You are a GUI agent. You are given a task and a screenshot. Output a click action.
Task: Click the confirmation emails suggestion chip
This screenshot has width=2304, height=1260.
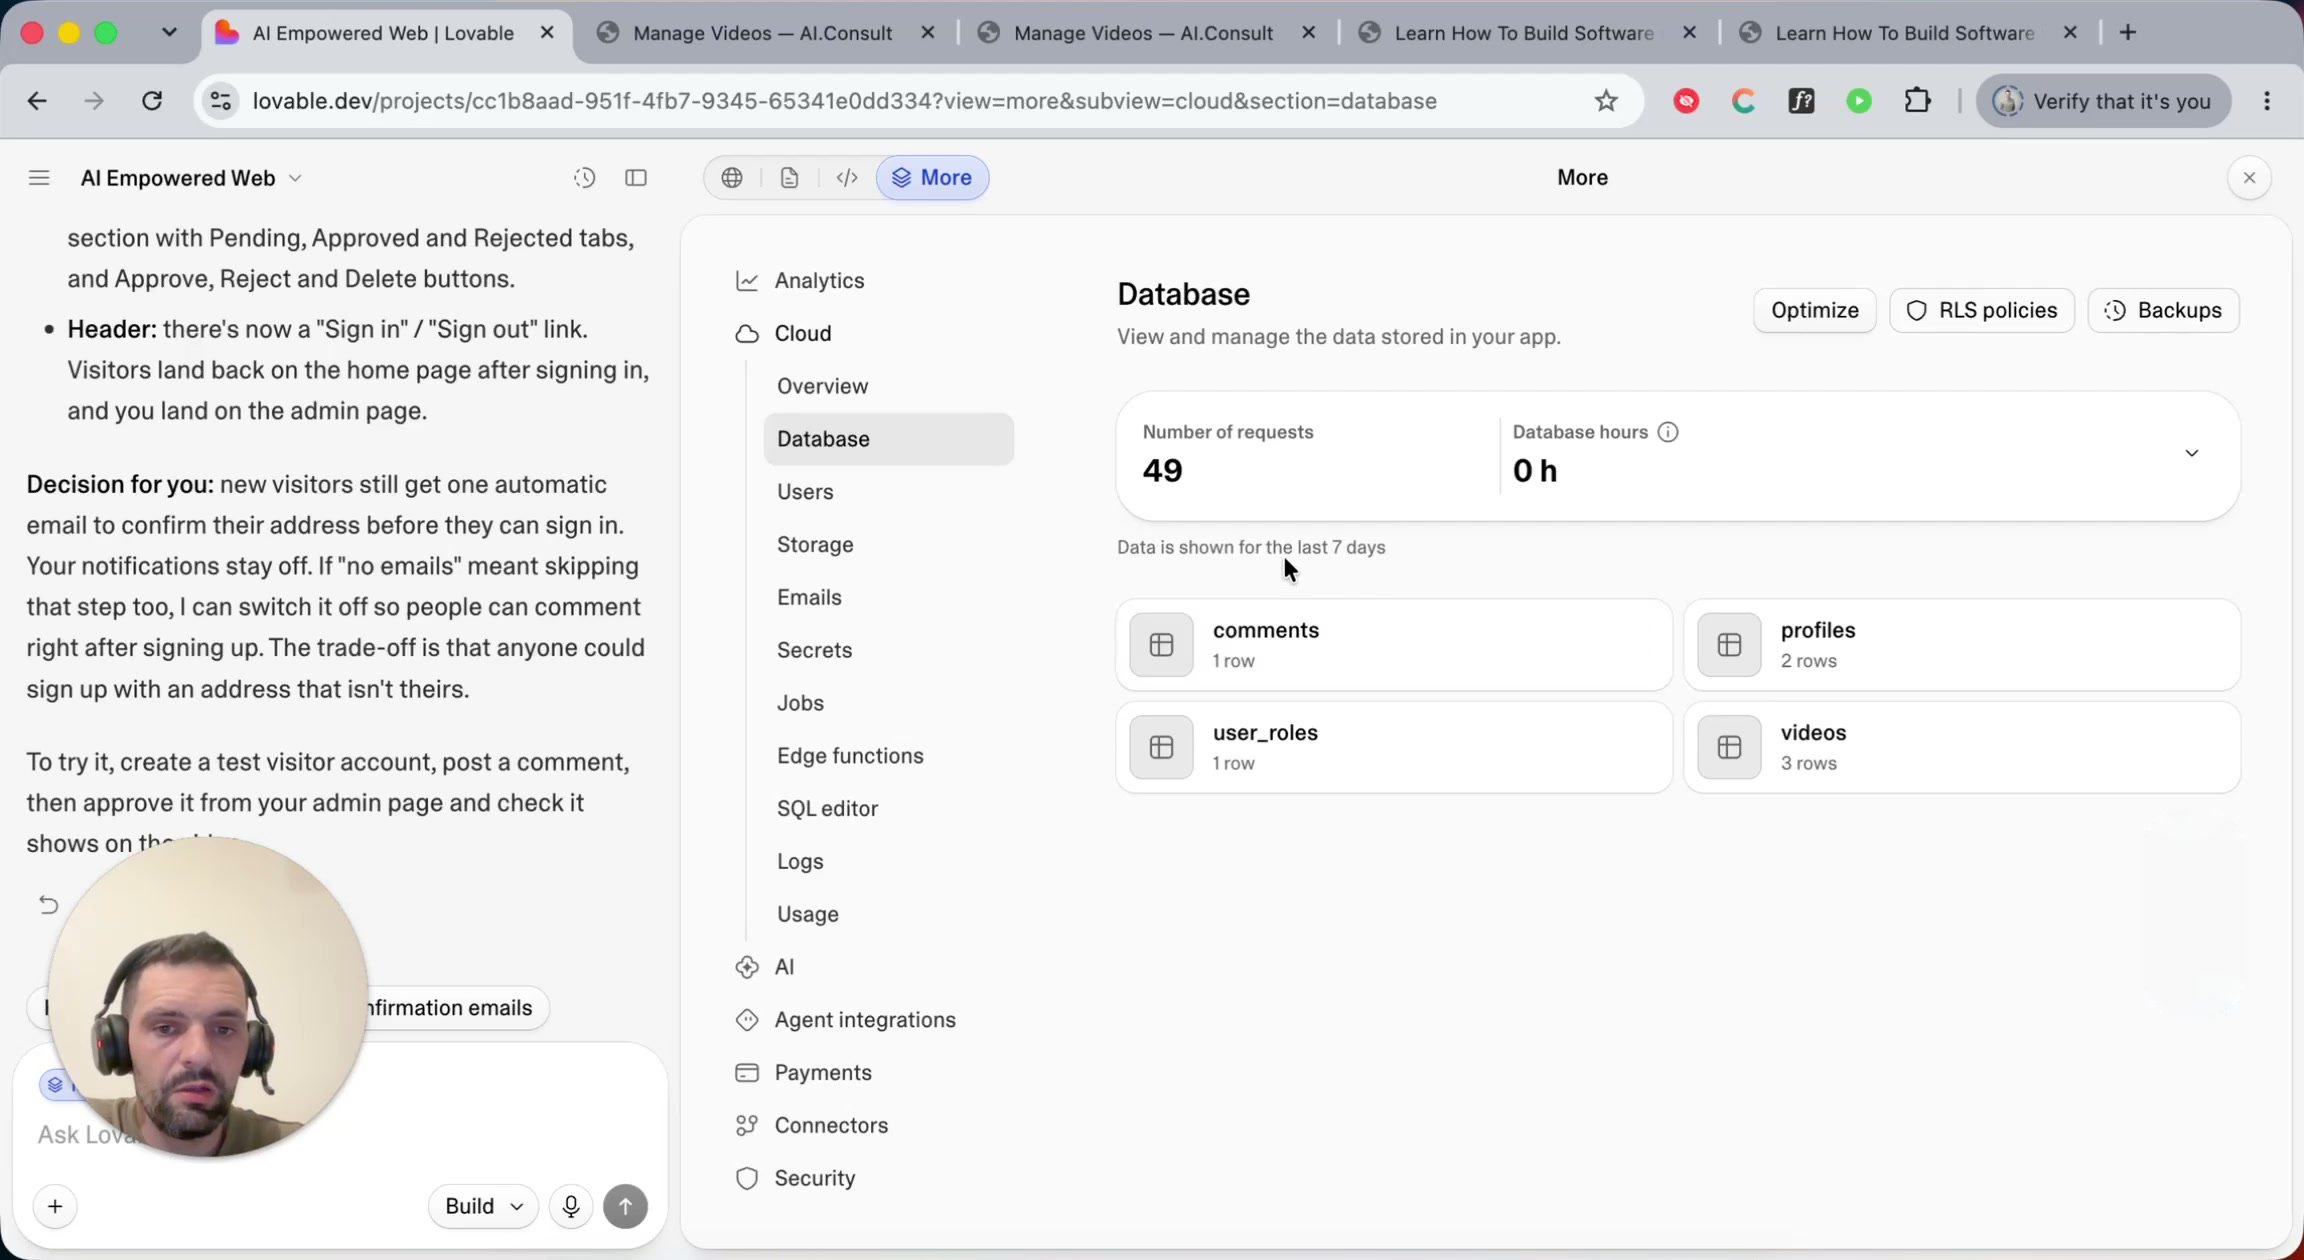tap(450, 1008)
